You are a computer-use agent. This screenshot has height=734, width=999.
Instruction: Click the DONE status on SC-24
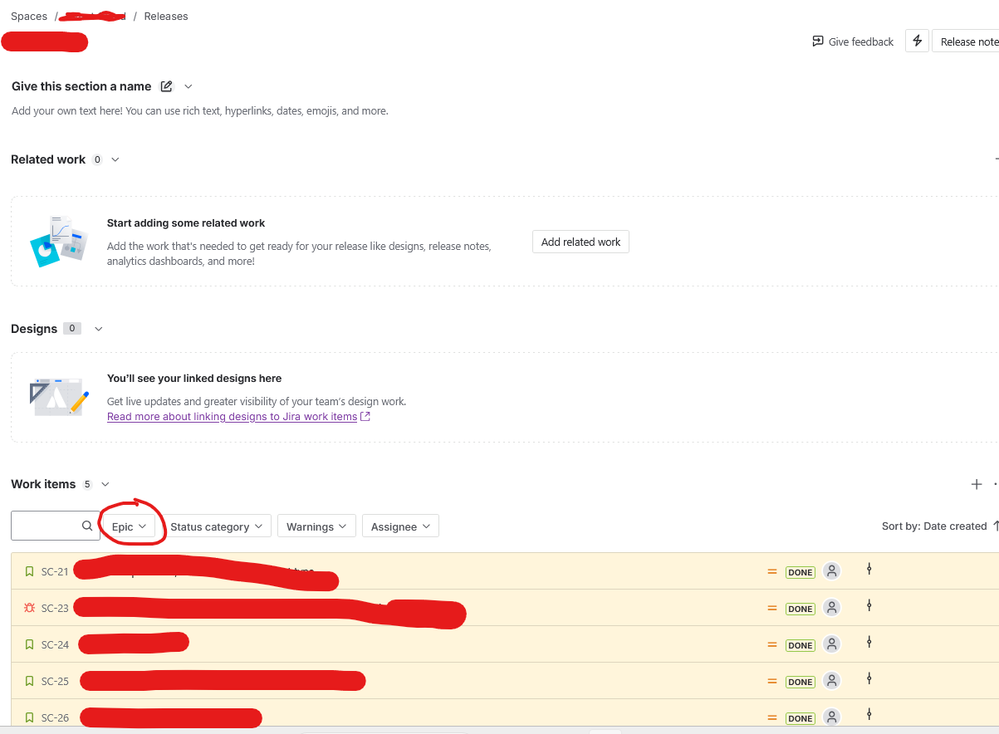[x=800, y=645]
